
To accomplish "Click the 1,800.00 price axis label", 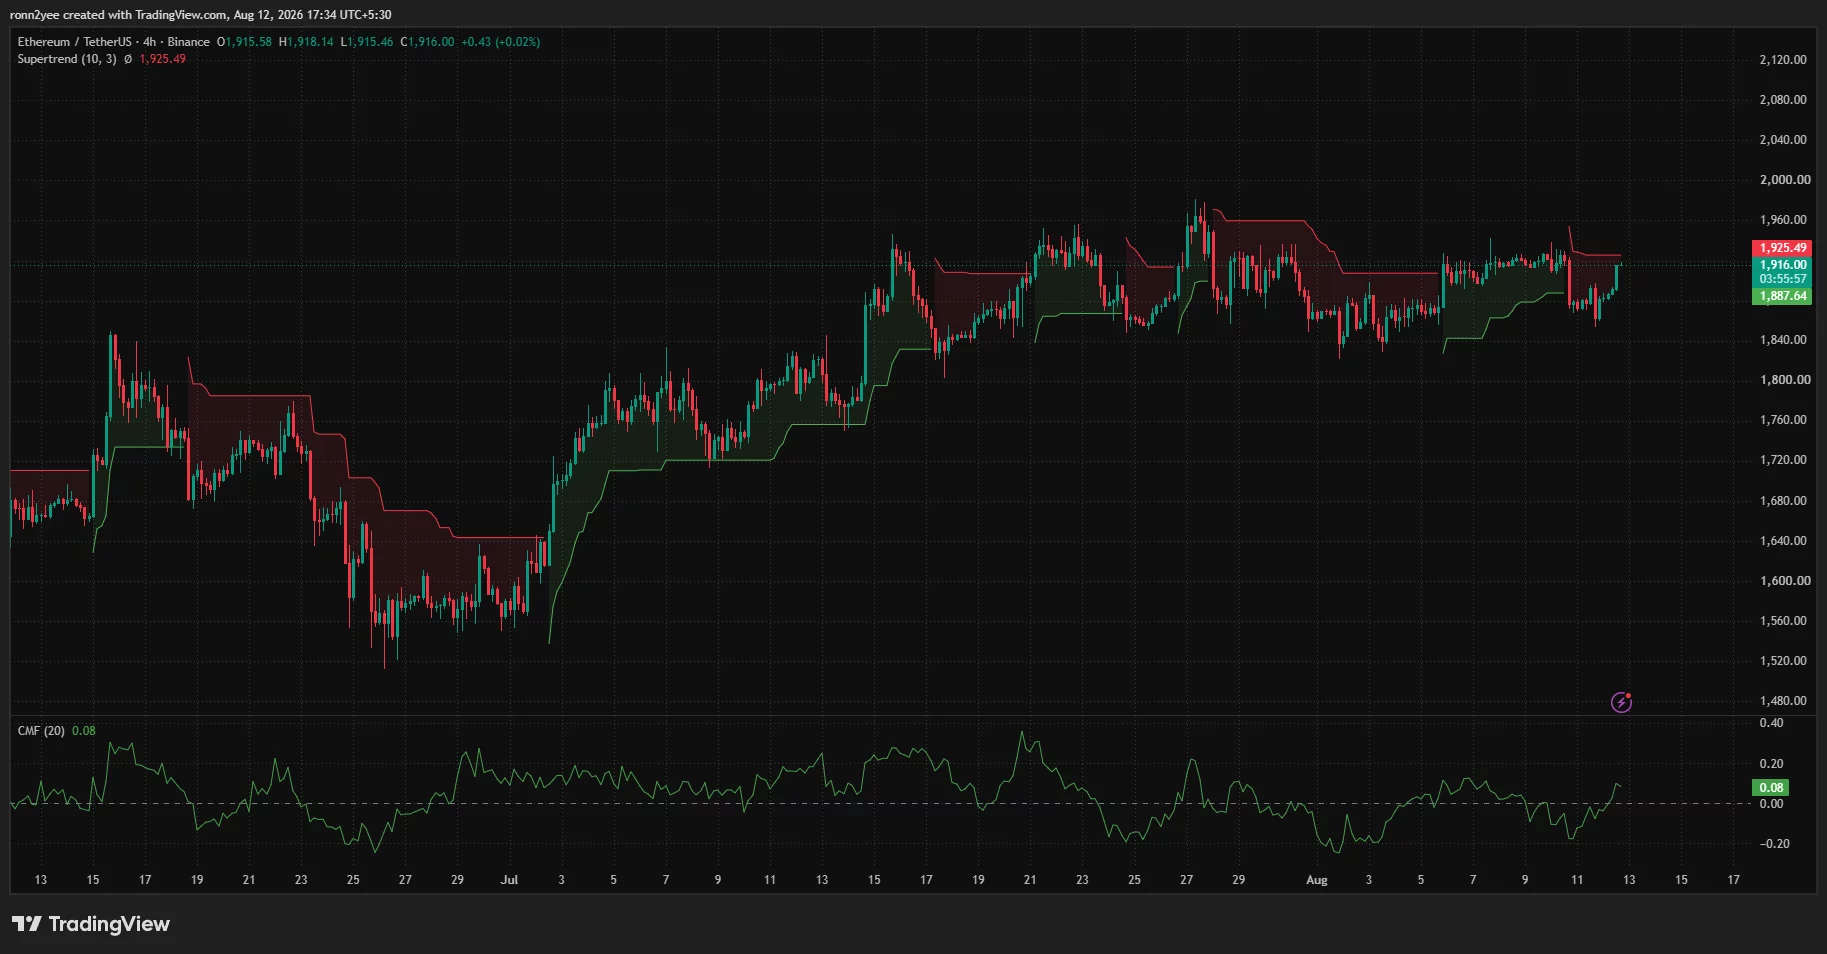I will coord(1783,380).
